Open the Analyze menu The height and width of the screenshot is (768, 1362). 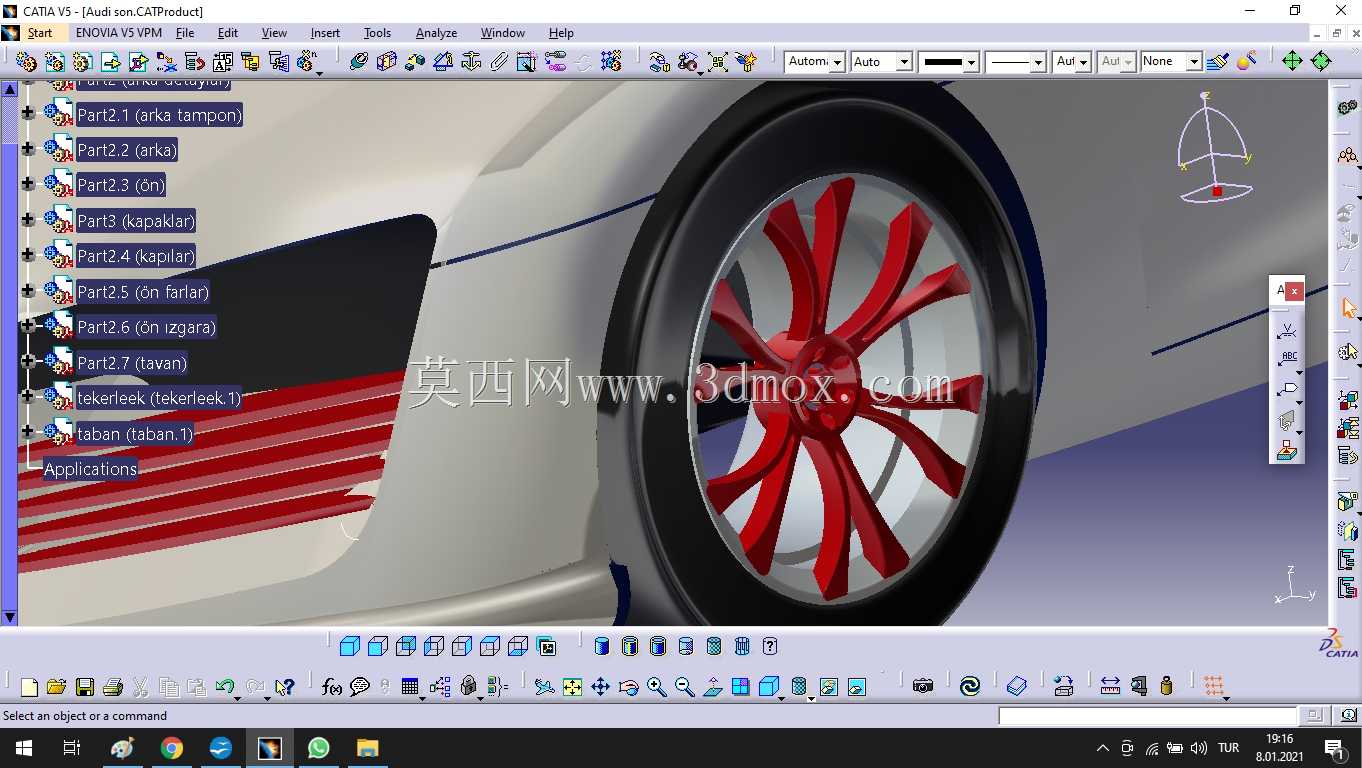(436, 33)
